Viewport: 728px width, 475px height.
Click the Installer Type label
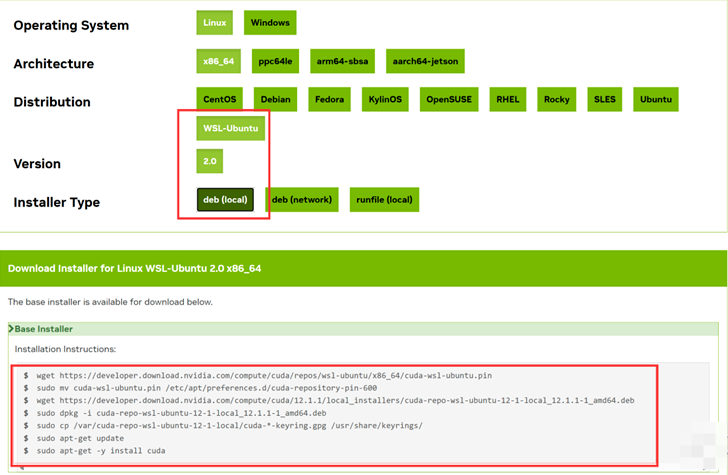point(57,202)
